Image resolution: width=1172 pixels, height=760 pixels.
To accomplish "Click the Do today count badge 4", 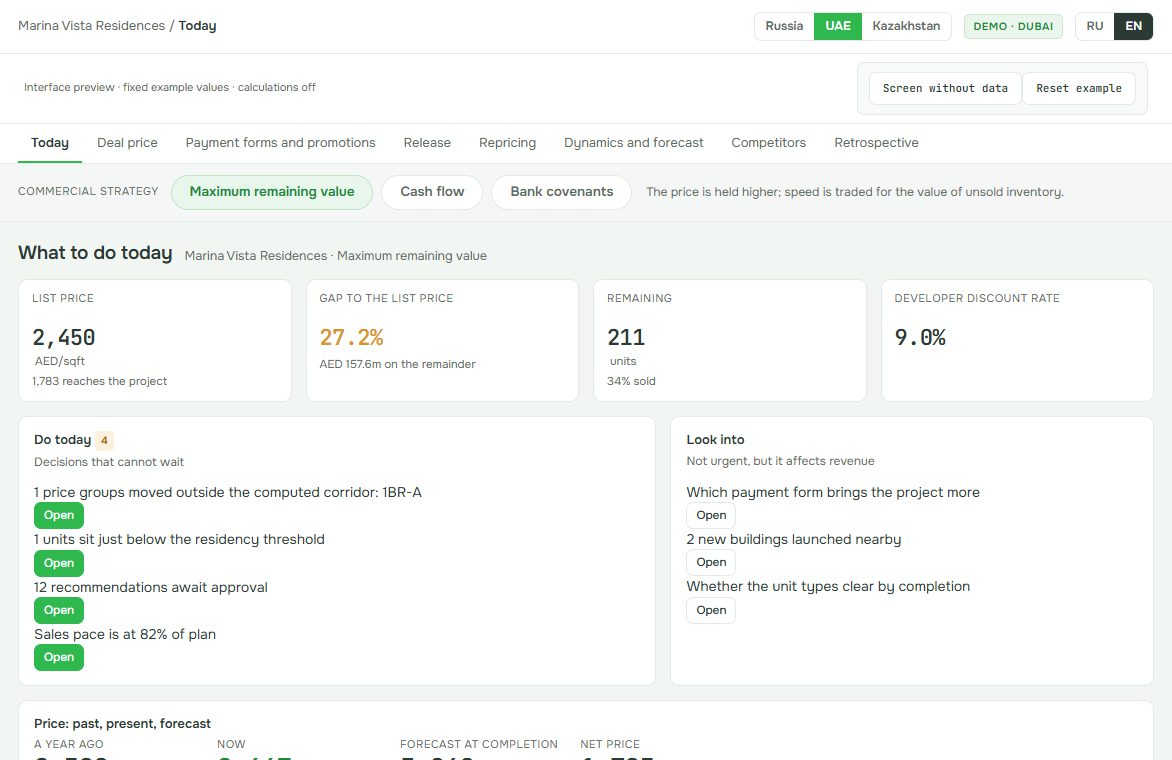I will pos(104,440).
